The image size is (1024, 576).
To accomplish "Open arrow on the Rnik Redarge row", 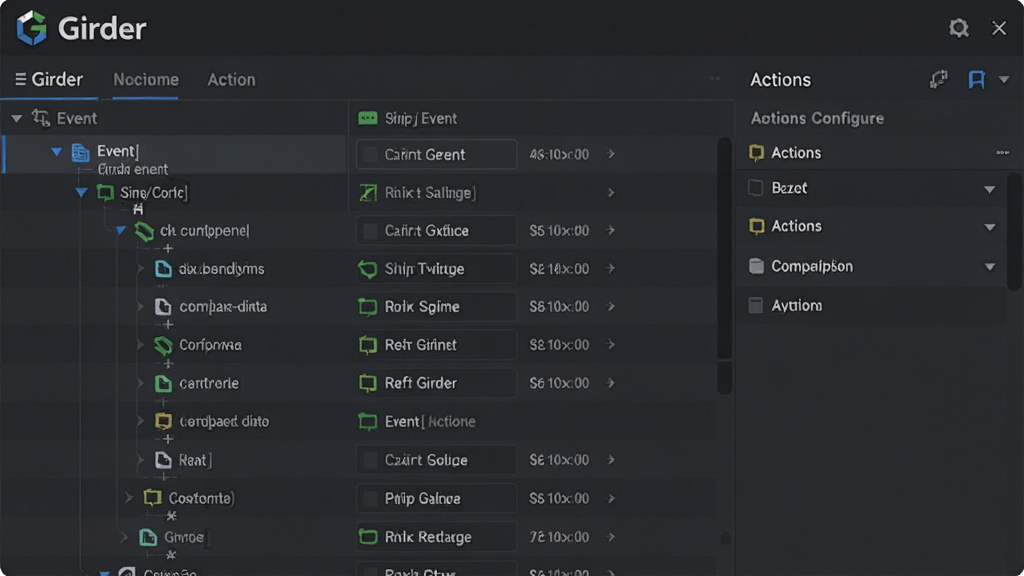I will (x=611, y=537).
